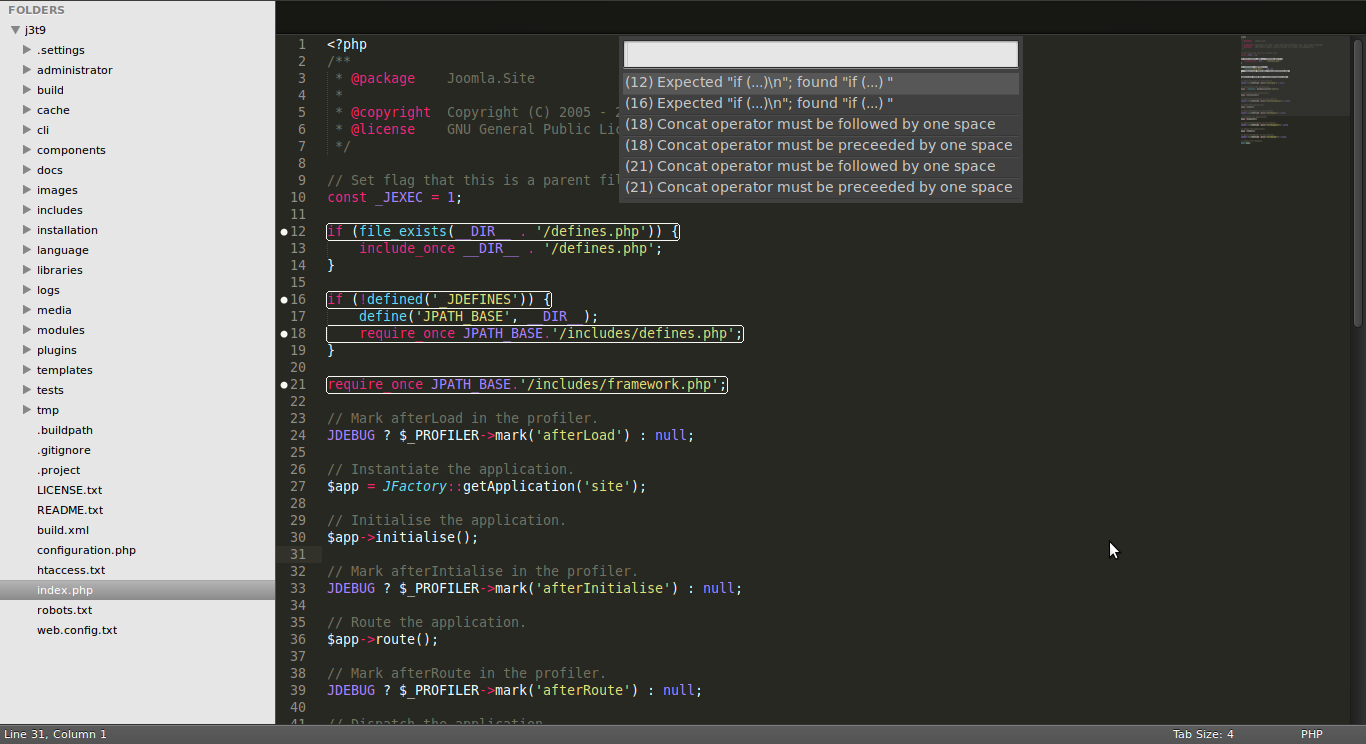Click the gutter error dot at line 18
This screenshot has height=744, width=1366.
click(x=284, y=334)
